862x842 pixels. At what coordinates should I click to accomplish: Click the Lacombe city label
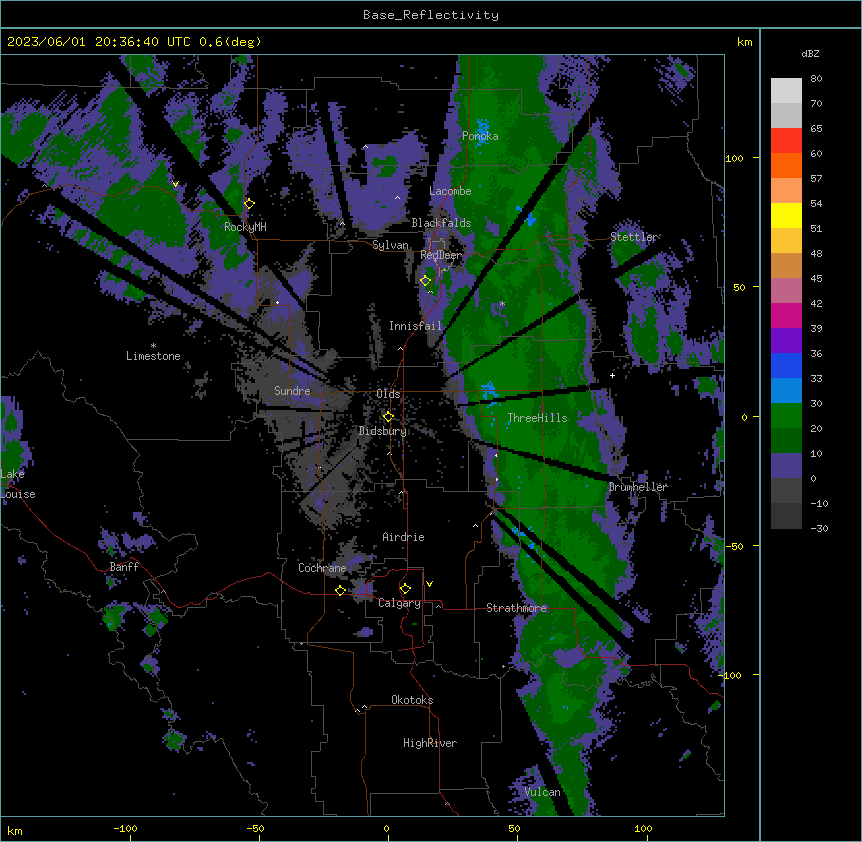click(450, 191)
